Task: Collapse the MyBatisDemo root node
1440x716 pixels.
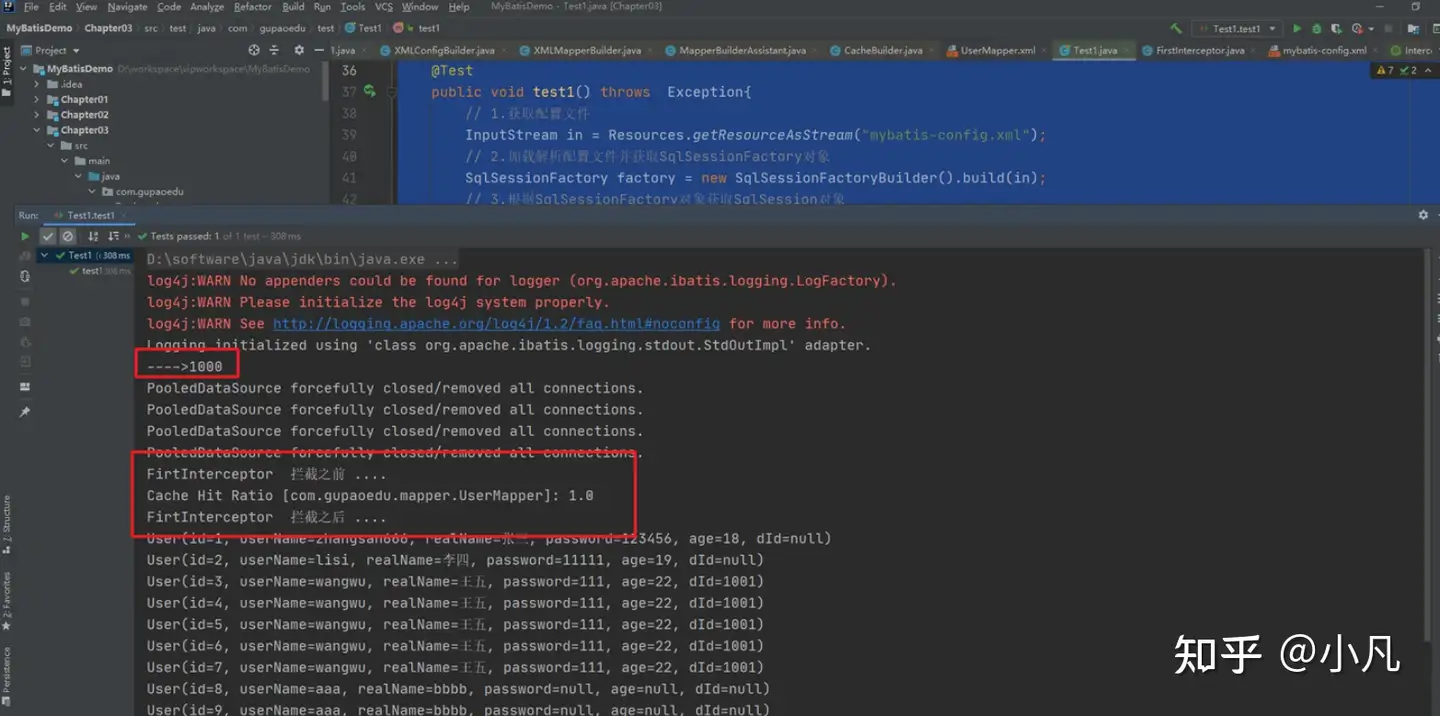Action: click(24, 69)
